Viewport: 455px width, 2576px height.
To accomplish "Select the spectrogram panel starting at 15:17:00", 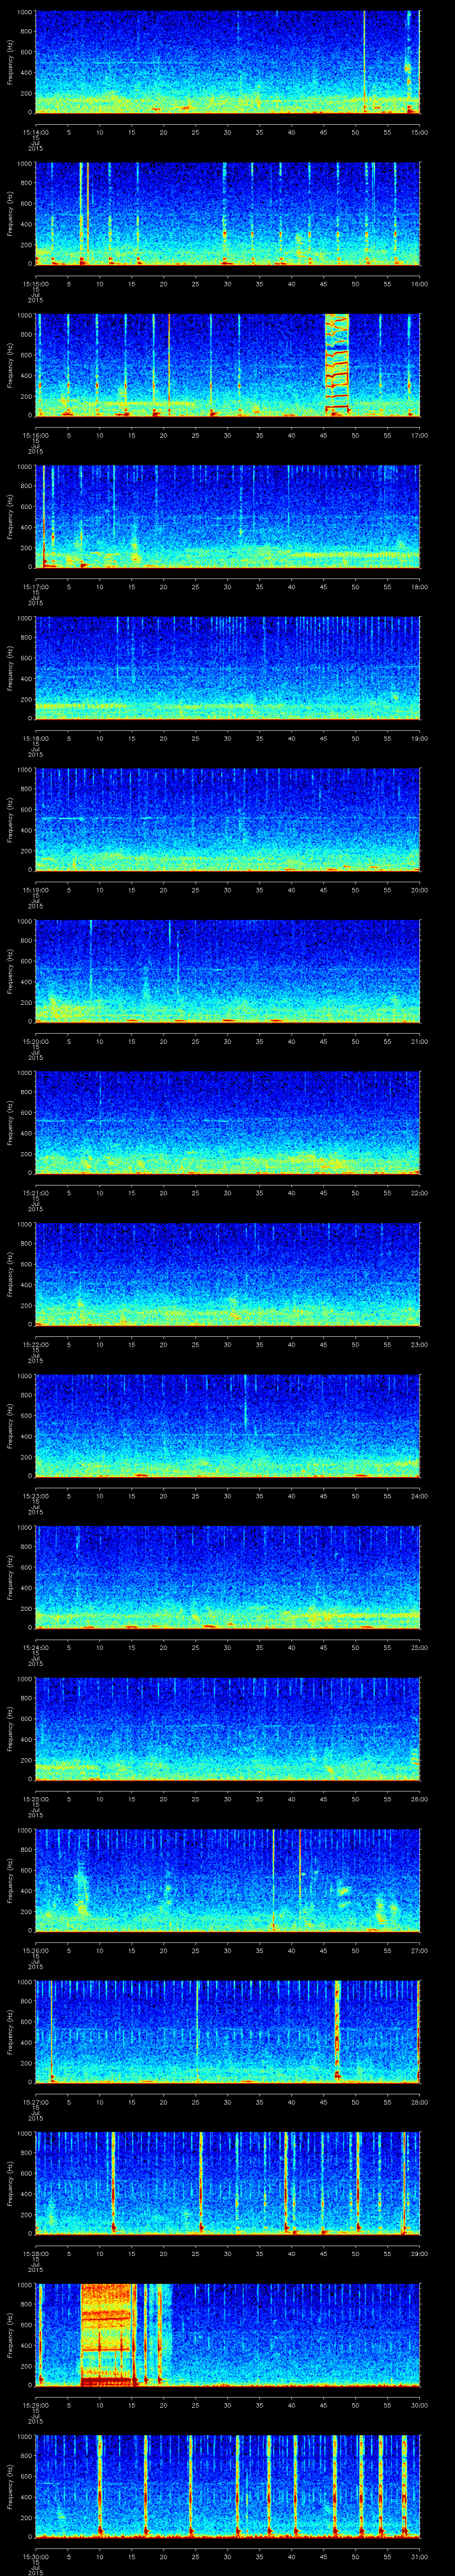I will [x=227, y=517].
